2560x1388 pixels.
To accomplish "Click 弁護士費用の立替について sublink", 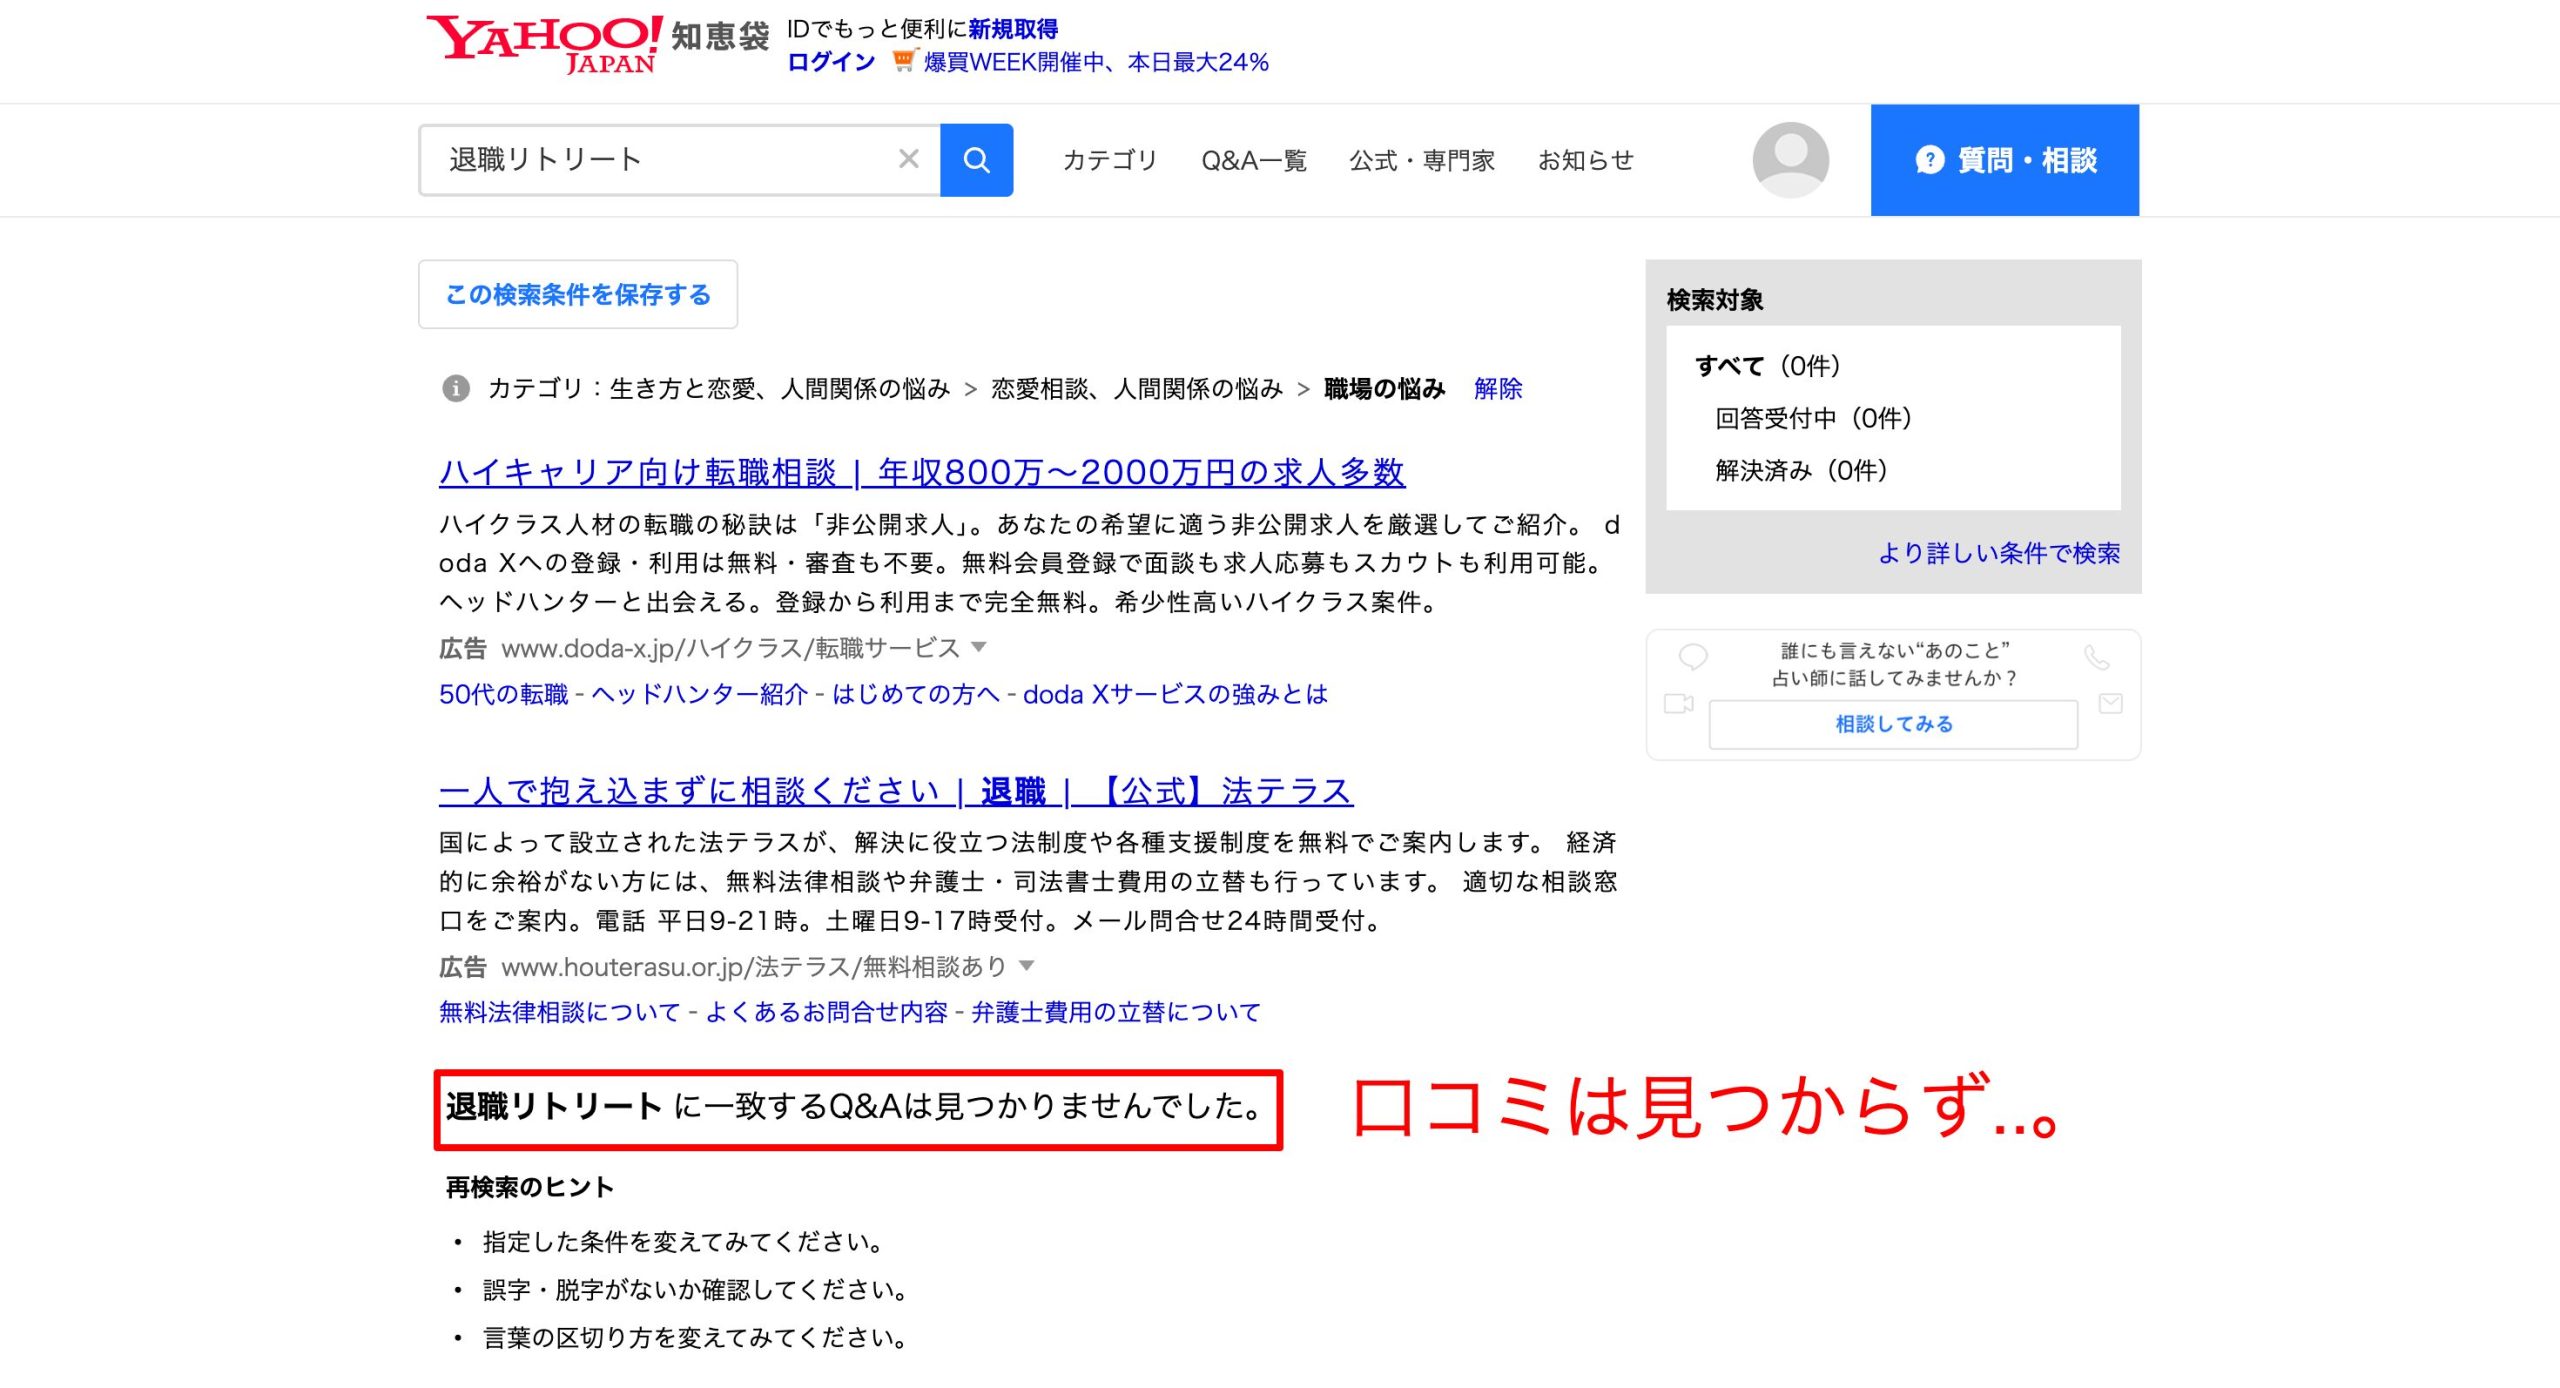I will click(1116, 1012).
